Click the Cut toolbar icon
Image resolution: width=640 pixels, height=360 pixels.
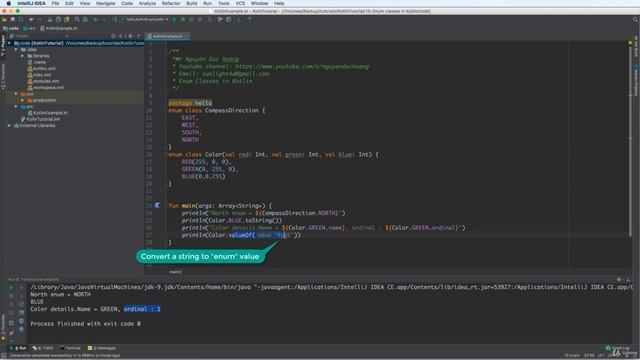(50, 19)
